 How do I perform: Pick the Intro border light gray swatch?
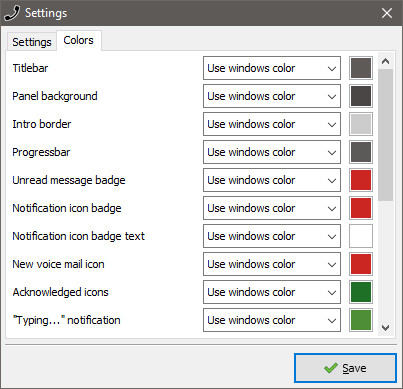tap(361, 124)
